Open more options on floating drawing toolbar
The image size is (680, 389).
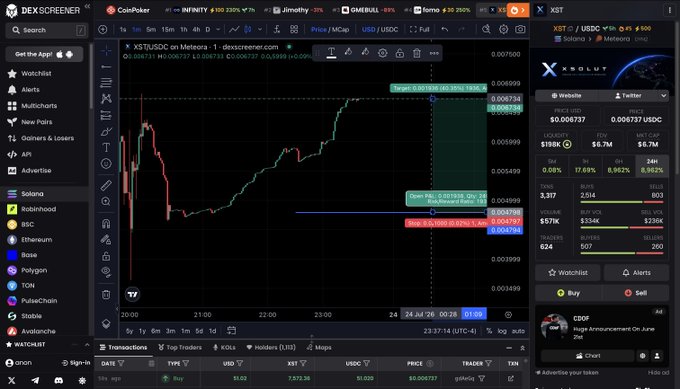tap(434, 53)
